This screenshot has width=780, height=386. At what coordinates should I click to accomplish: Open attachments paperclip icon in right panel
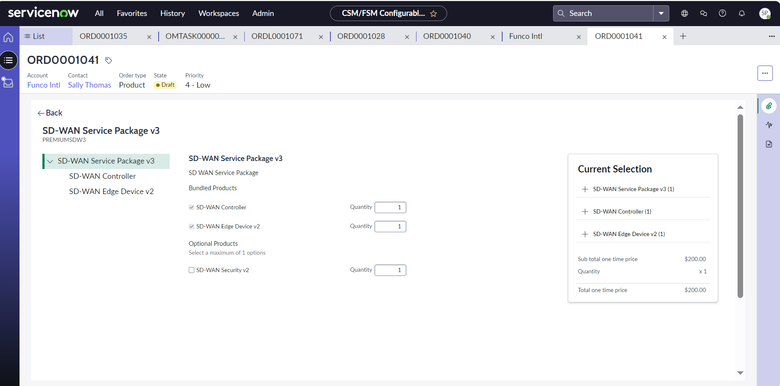pyautogui.click(x=769, y=106)
